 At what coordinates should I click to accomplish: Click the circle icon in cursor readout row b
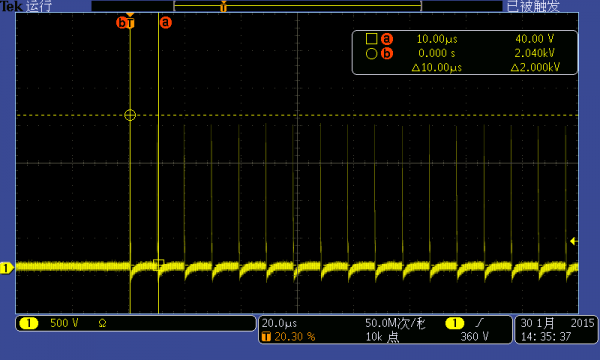tap(371, 54)
